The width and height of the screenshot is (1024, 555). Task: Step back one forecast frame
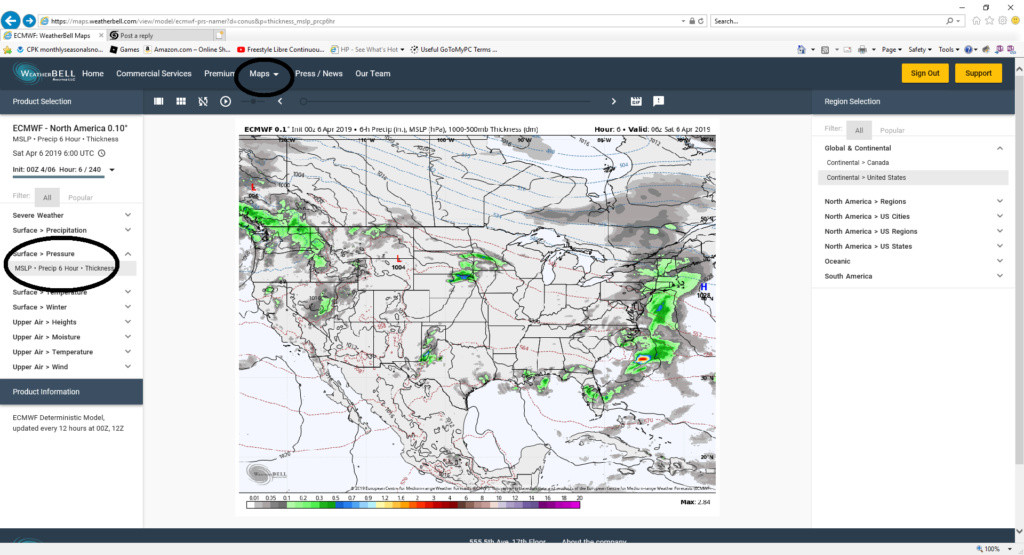(280, 101)
